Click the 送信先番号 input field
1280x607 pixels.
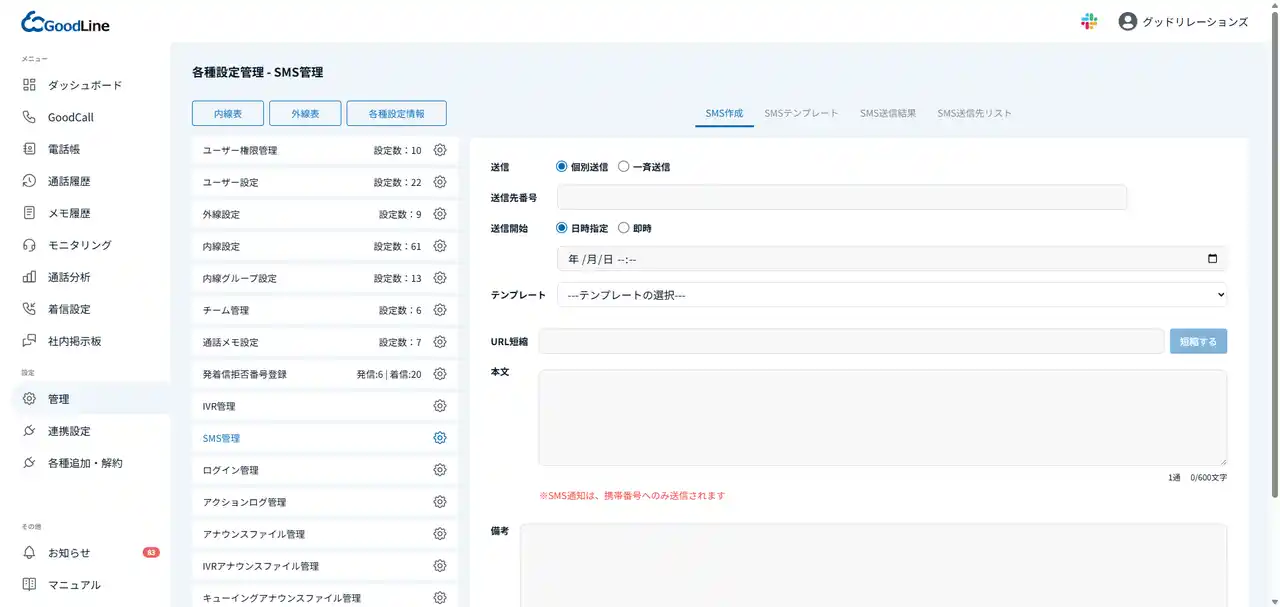click(x=841, y=198)
